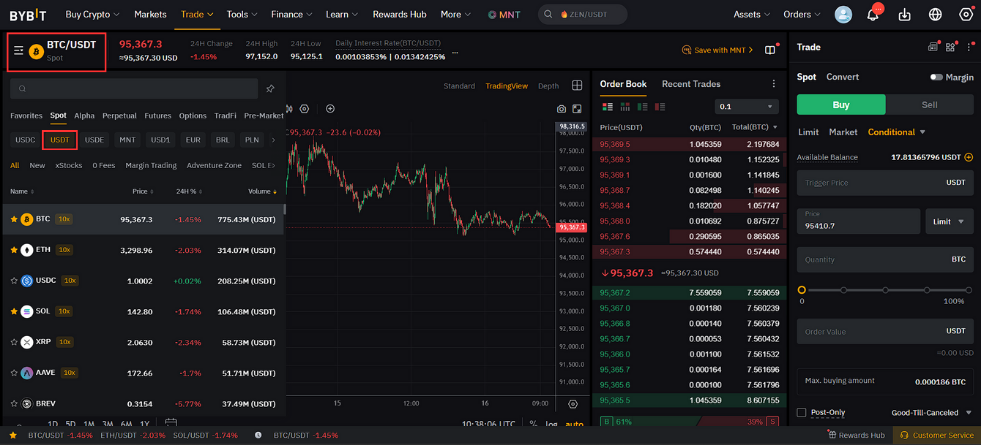The width and height of the screenshot is (981, 446).
Task: Open the multi-chart grid layout icon
Action: (x=577, y=86)
